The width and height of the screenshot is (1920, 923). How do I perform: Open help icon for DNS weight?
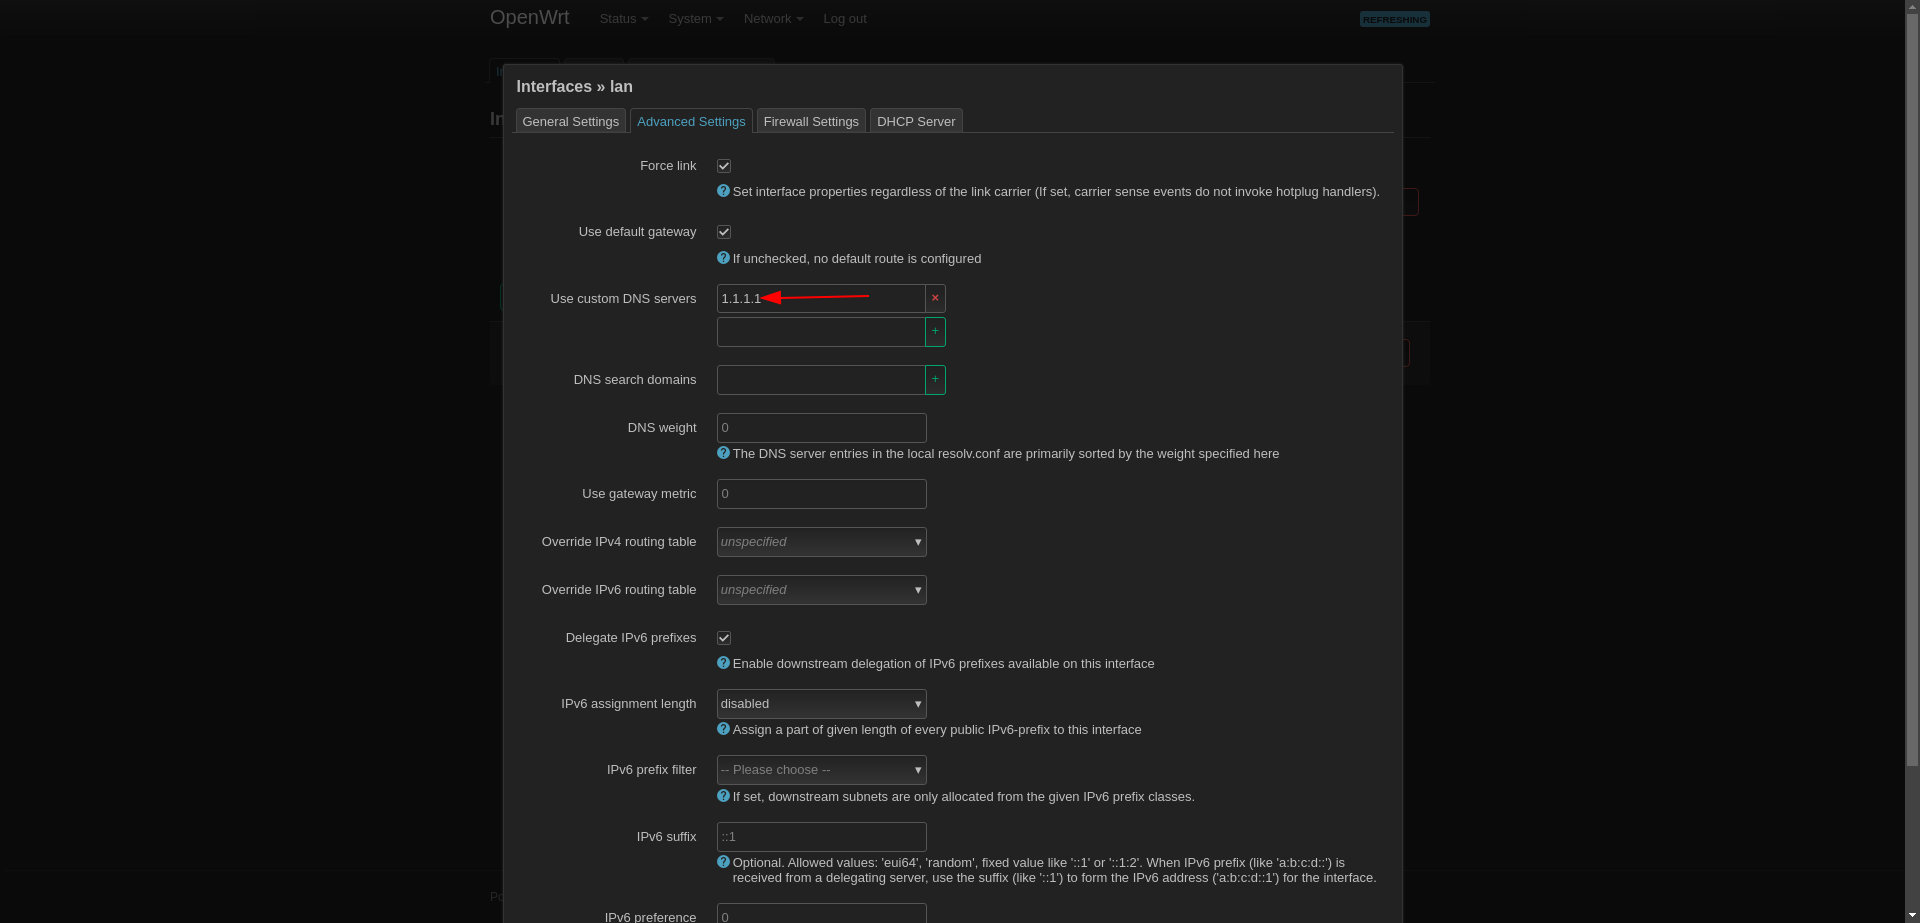723,453
